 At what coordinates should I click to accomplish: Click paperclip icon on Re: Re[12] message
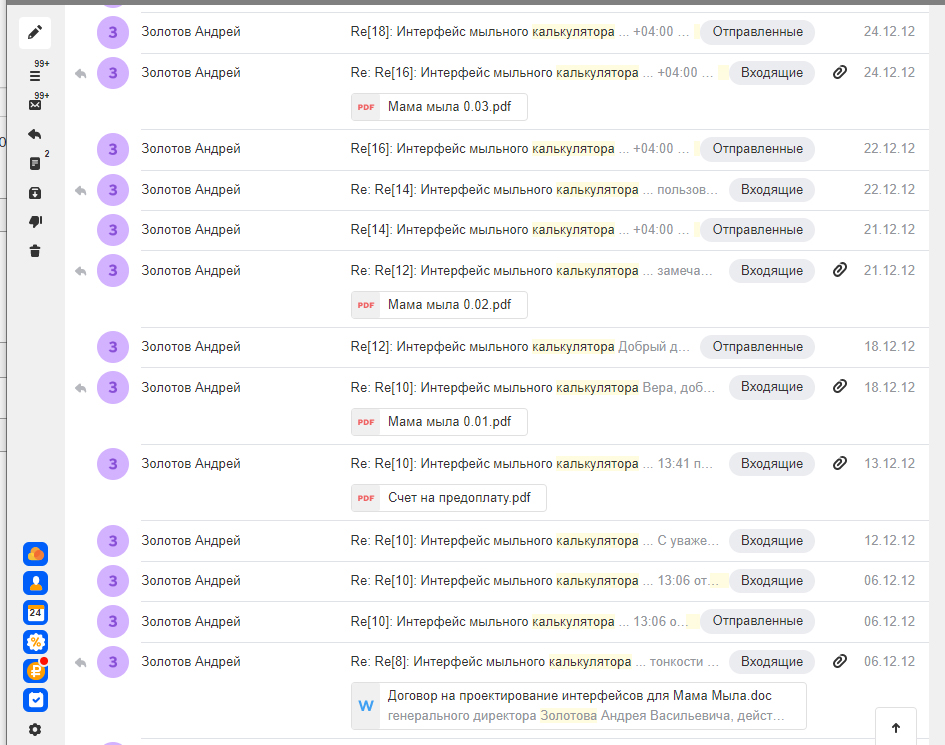pyautogui.click(x=840, y=270)
